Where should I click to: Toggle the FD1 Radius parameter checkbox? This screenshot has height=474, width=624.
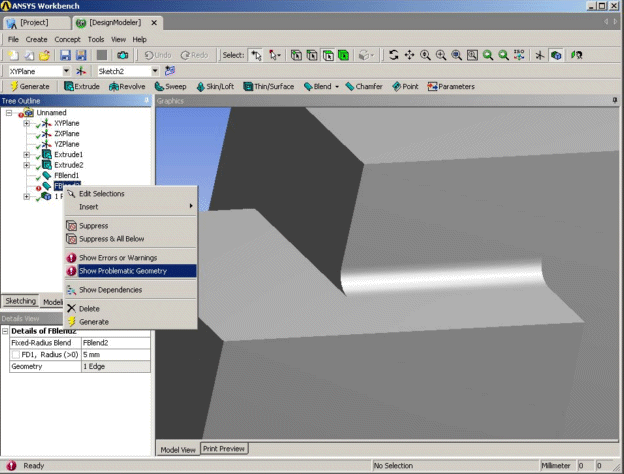pos(14,354)
